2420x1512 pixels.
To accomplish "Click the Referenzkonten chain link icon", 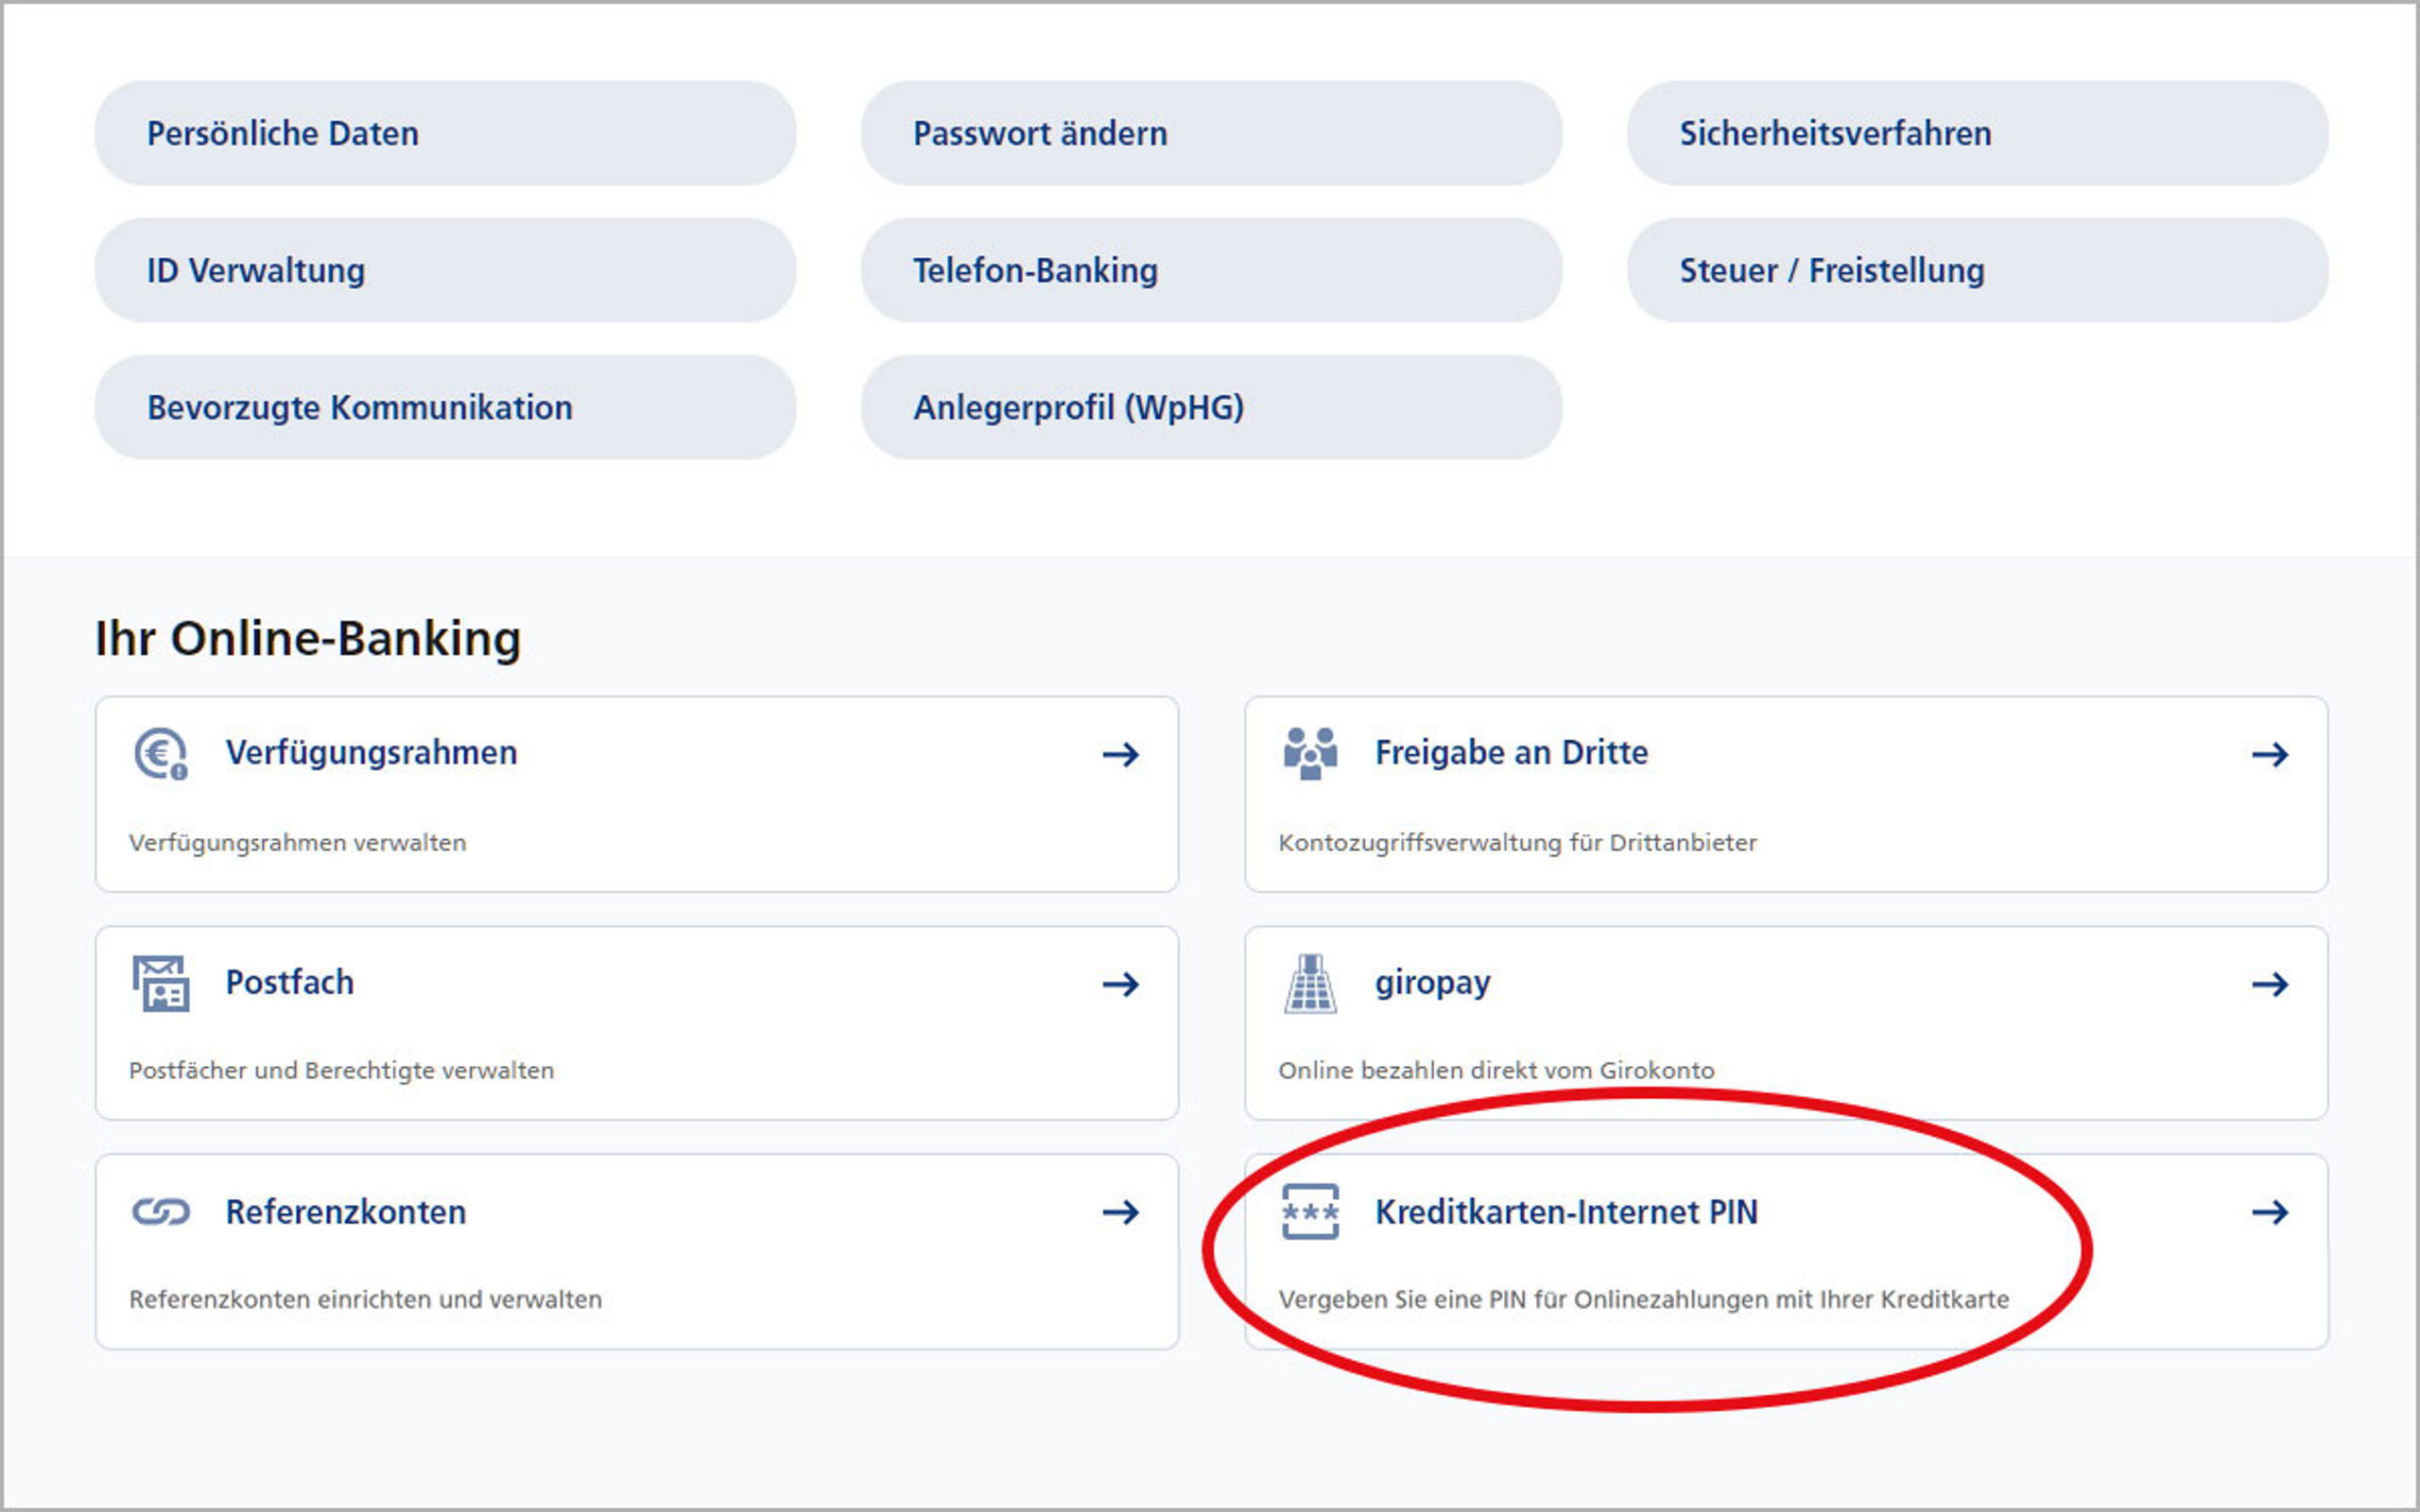I will (x=160, y=1212).
